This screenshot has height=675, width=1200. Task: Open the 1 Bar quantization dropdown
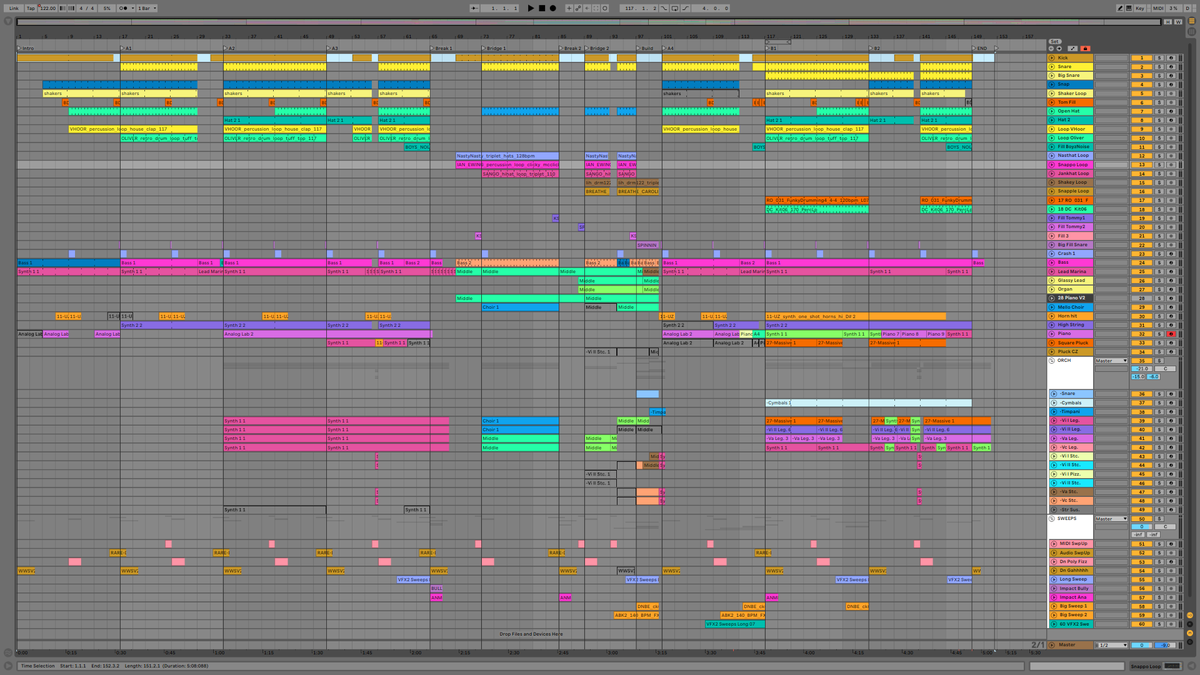(146, 8)
